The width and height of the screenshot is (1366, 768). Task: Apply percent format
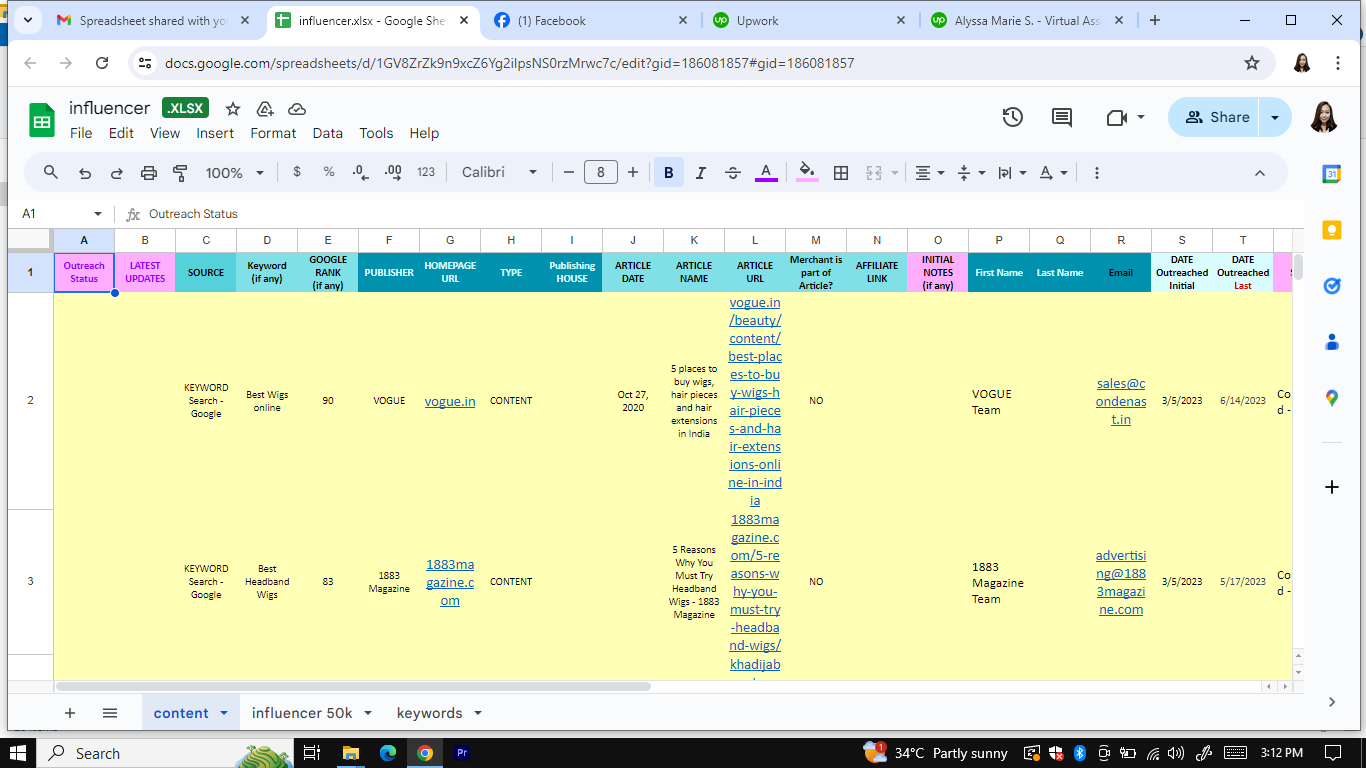(x=329, y=172)
